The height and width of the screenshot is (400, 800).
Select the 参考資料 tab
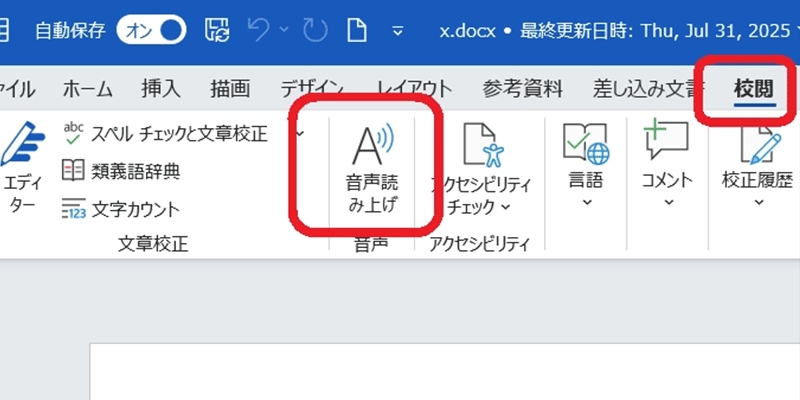(x=522, y=89)
